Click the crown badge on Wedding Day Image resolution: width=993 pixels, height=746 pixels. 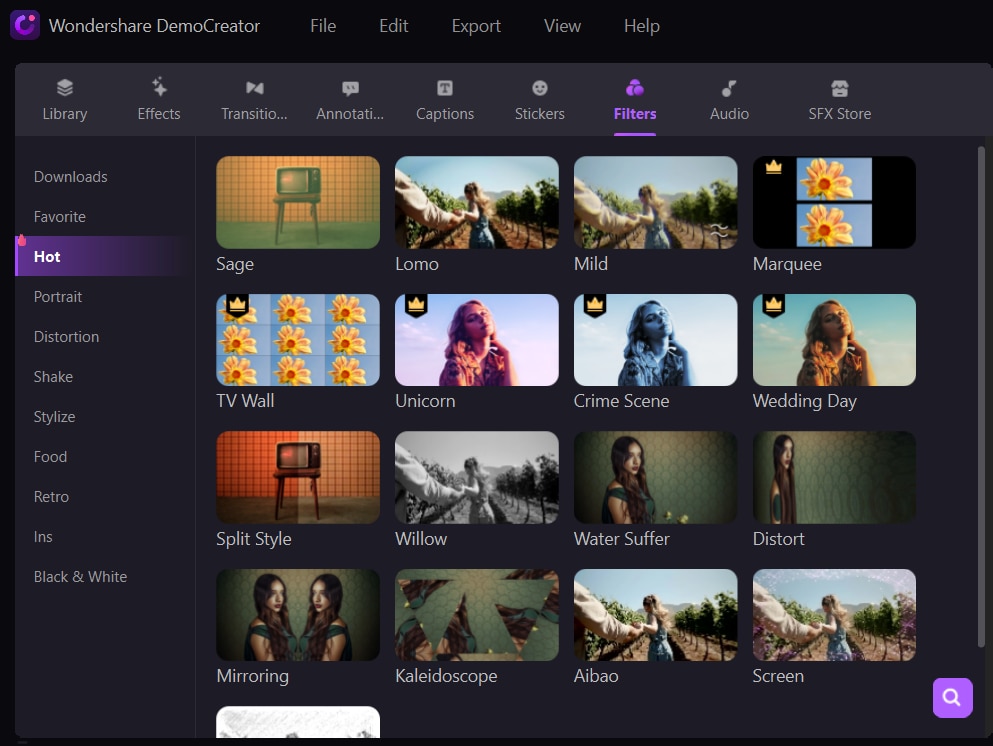pos(774,306)
